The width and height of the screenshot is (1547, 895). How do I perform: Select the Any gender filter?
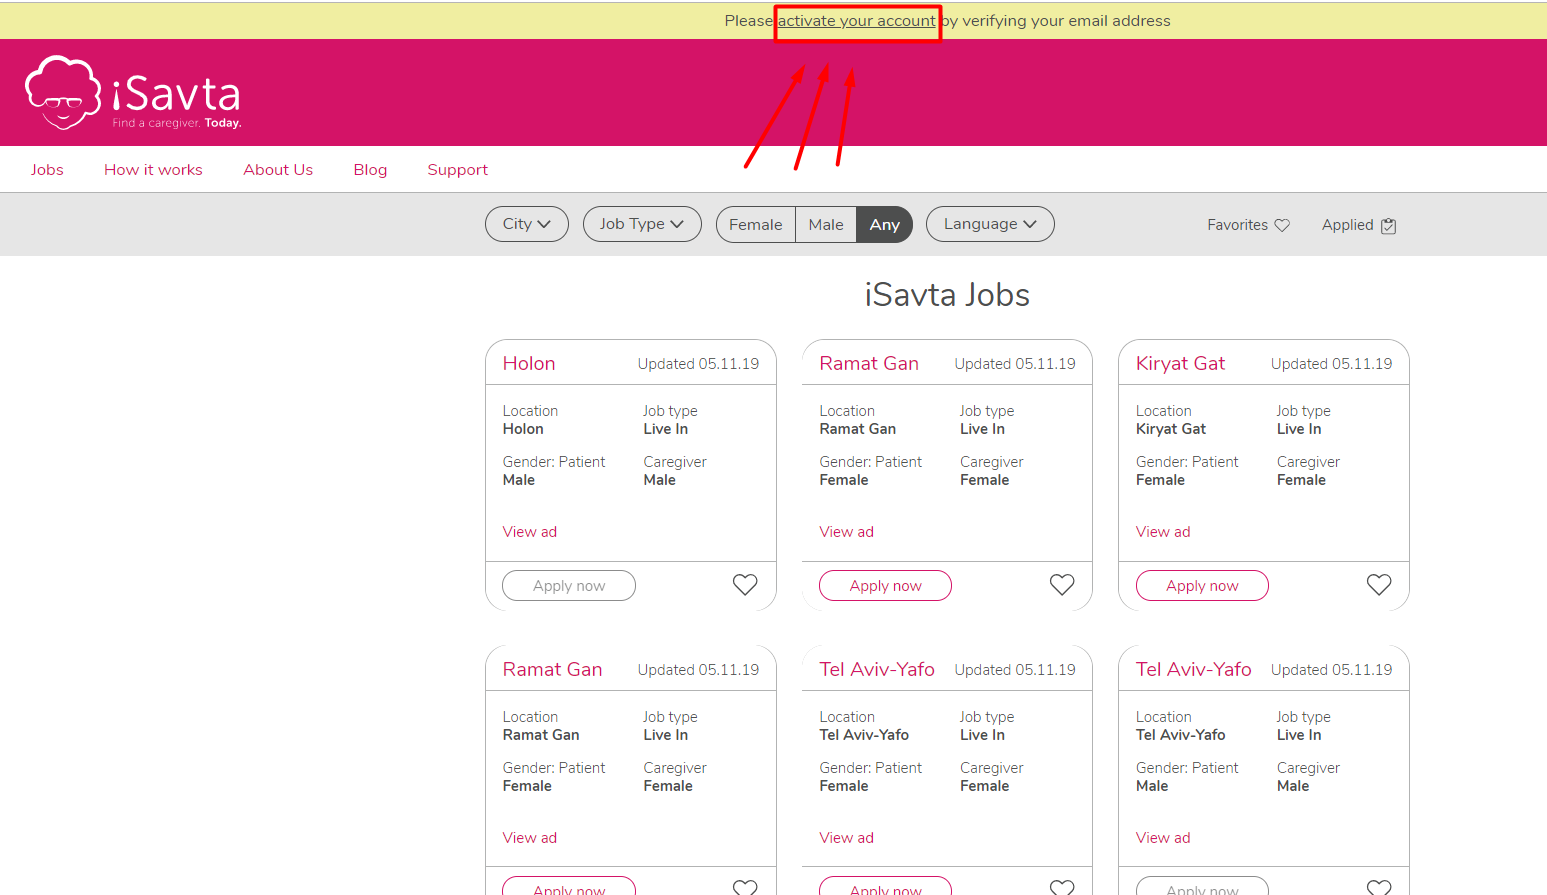pyautogui.click(x=885, y=225)
